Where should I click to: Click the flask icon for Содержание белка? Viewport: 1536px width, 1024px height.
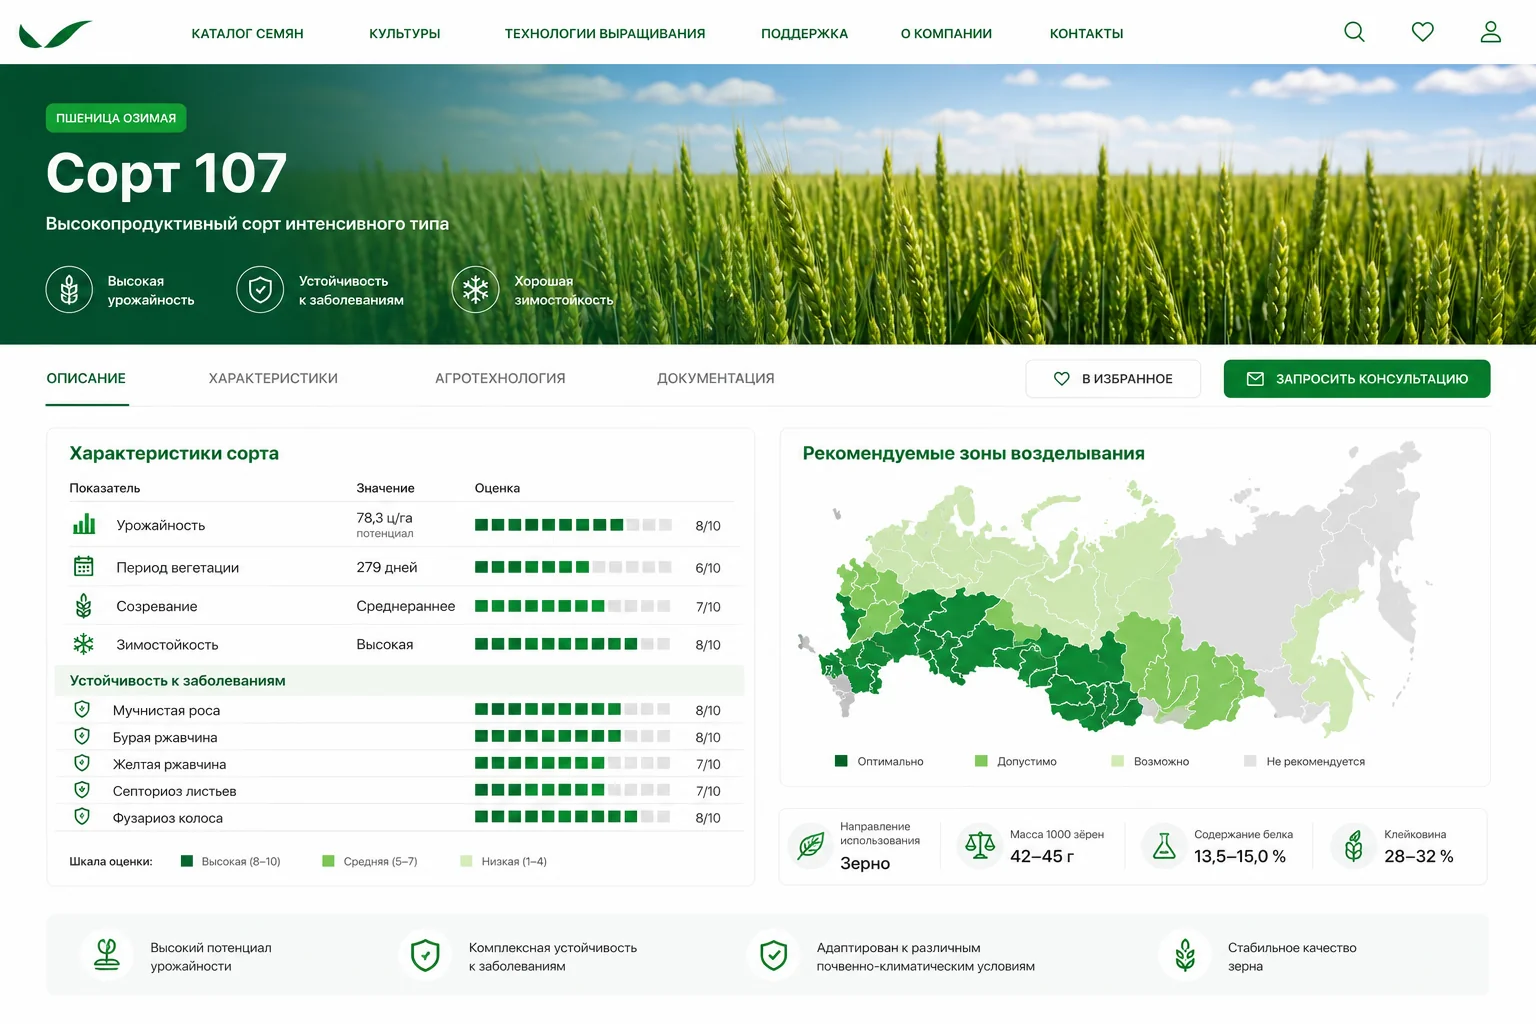[x=1164, y=846]
